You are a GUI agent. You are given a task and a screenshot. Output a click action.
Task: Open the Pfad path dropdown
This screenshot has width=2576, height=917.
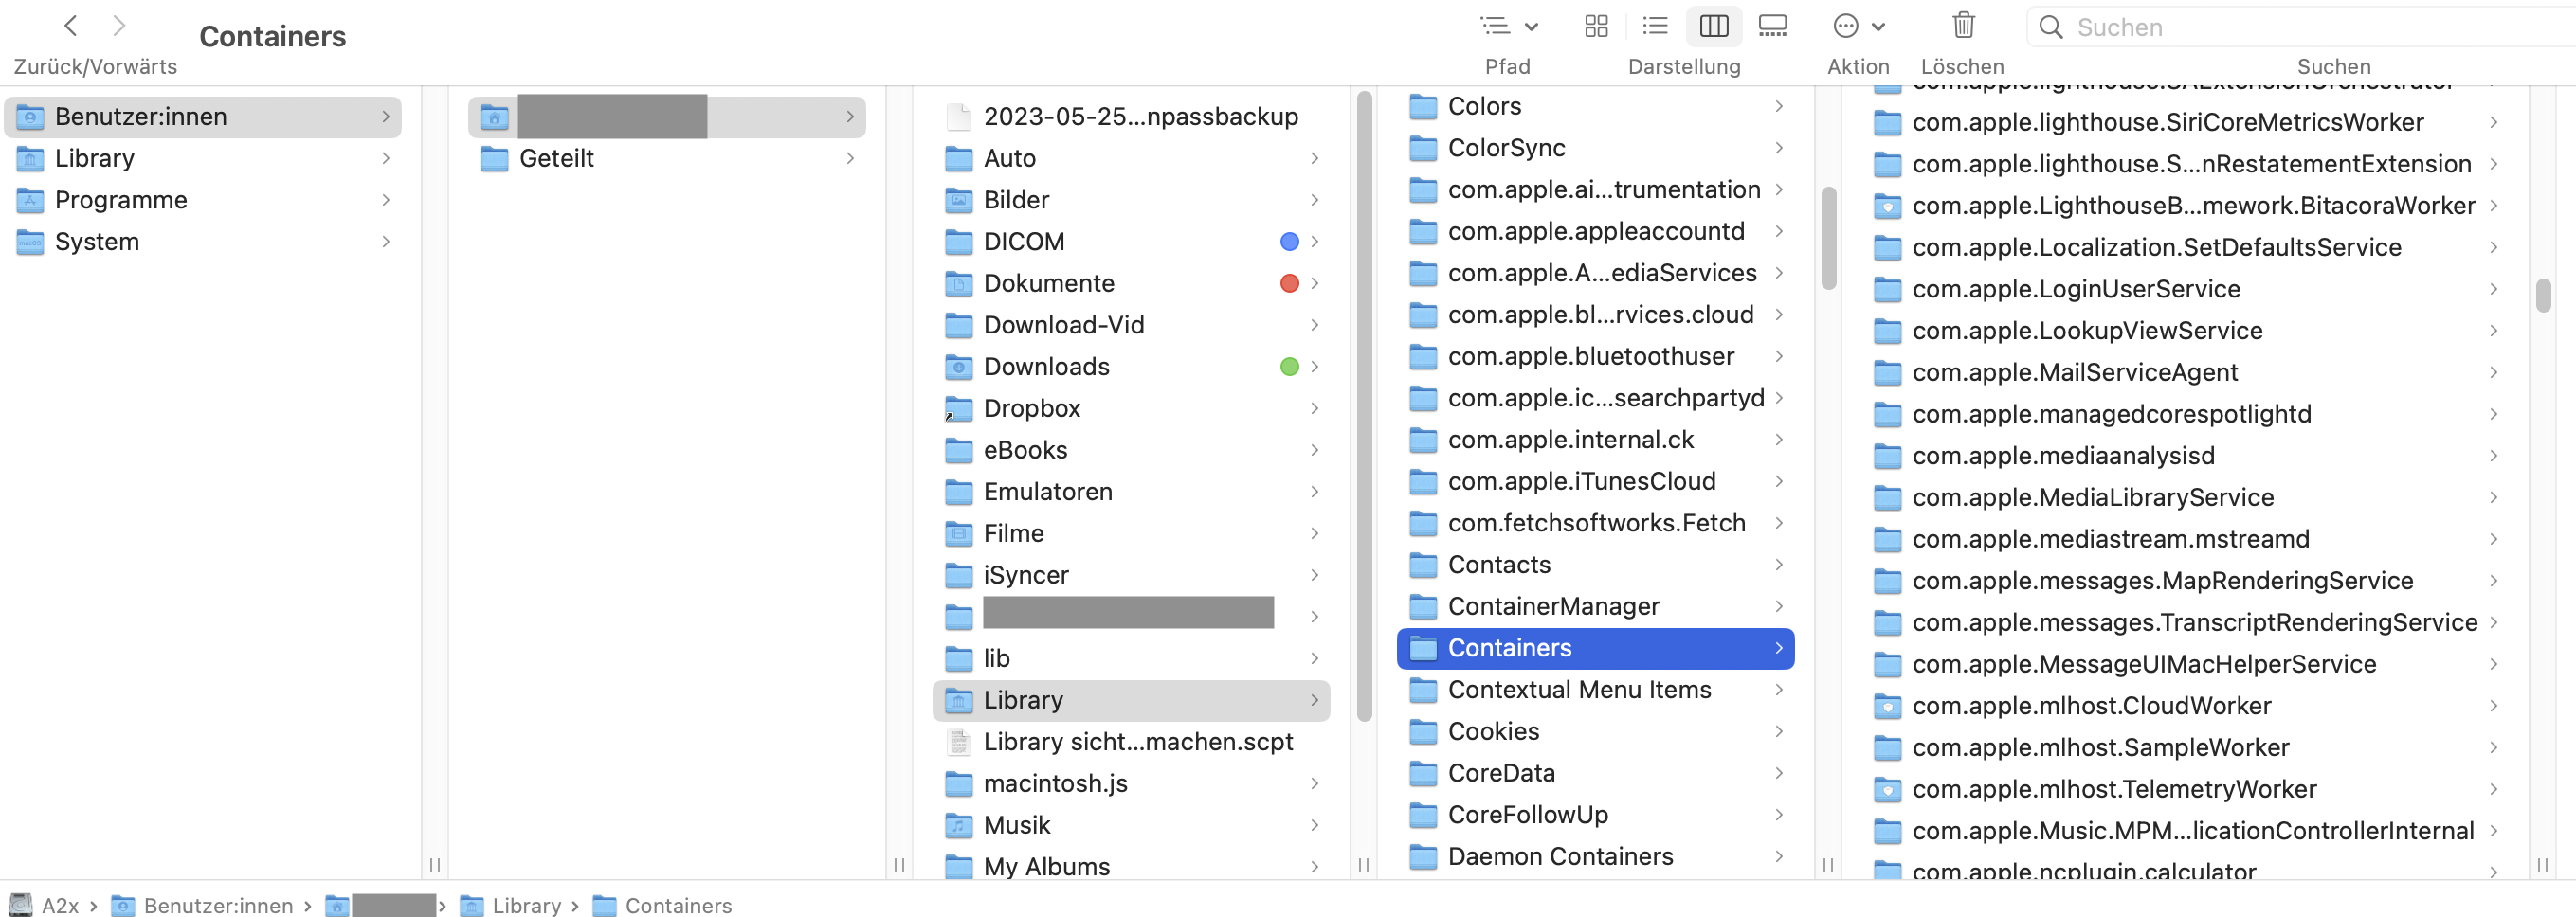coord(1509,26)
